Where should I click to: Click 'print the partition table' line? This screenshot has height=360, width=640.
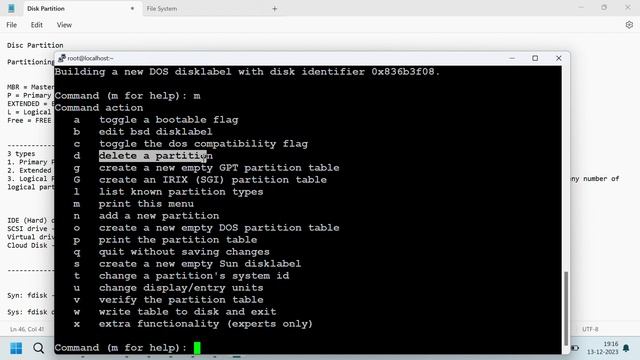click(178, 240)
